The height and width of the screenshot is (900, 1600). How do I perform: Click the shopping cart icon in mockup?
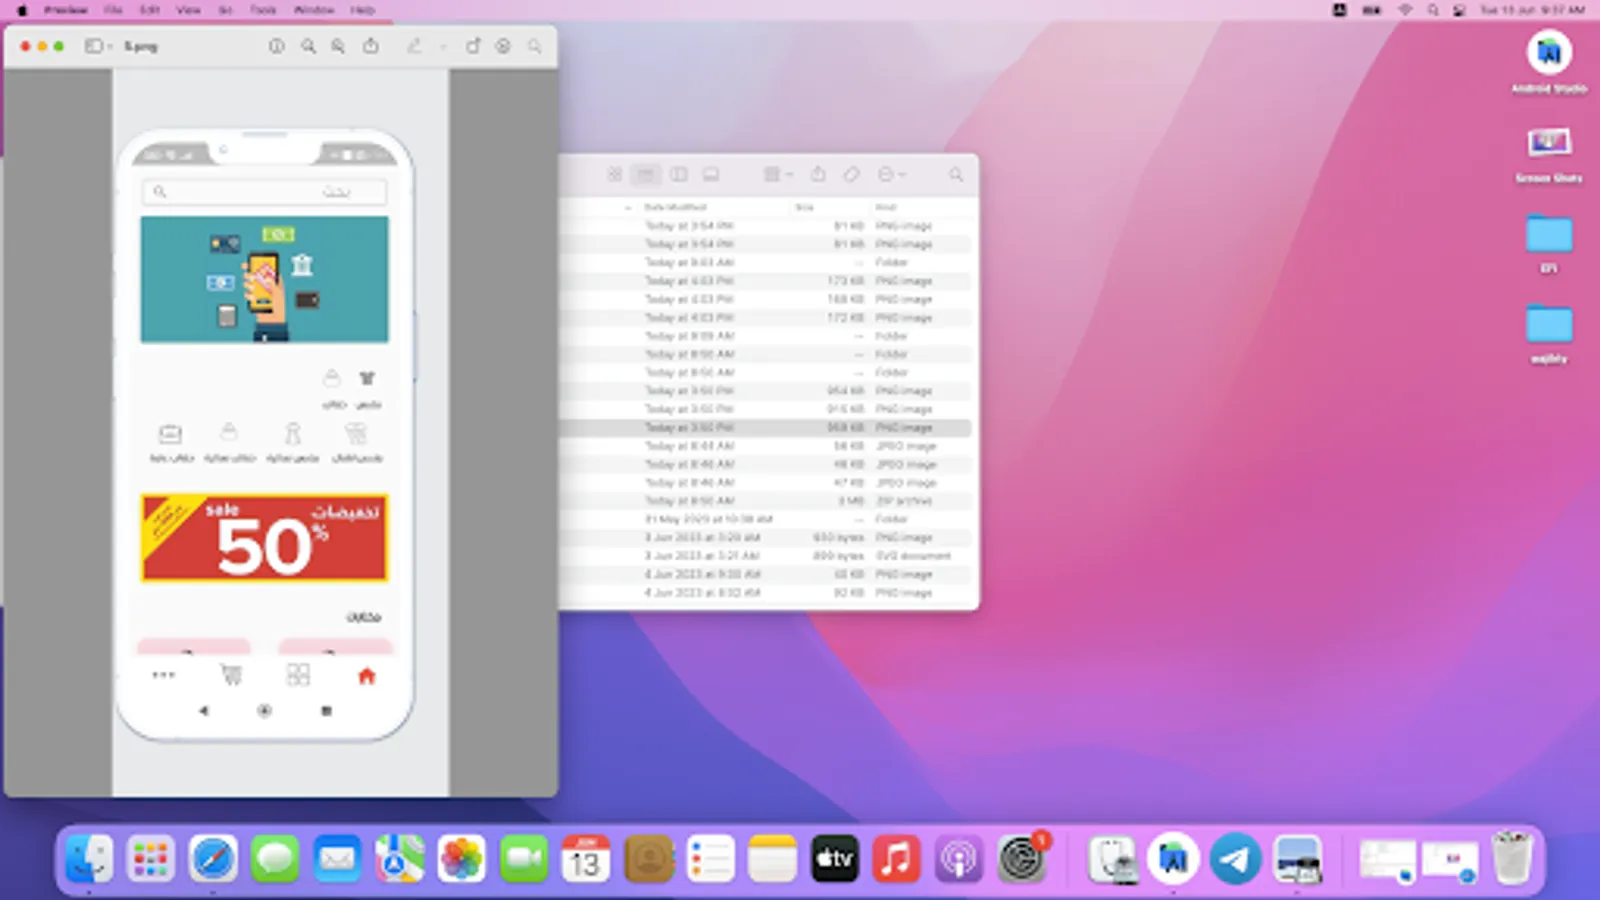coord(231,676)
